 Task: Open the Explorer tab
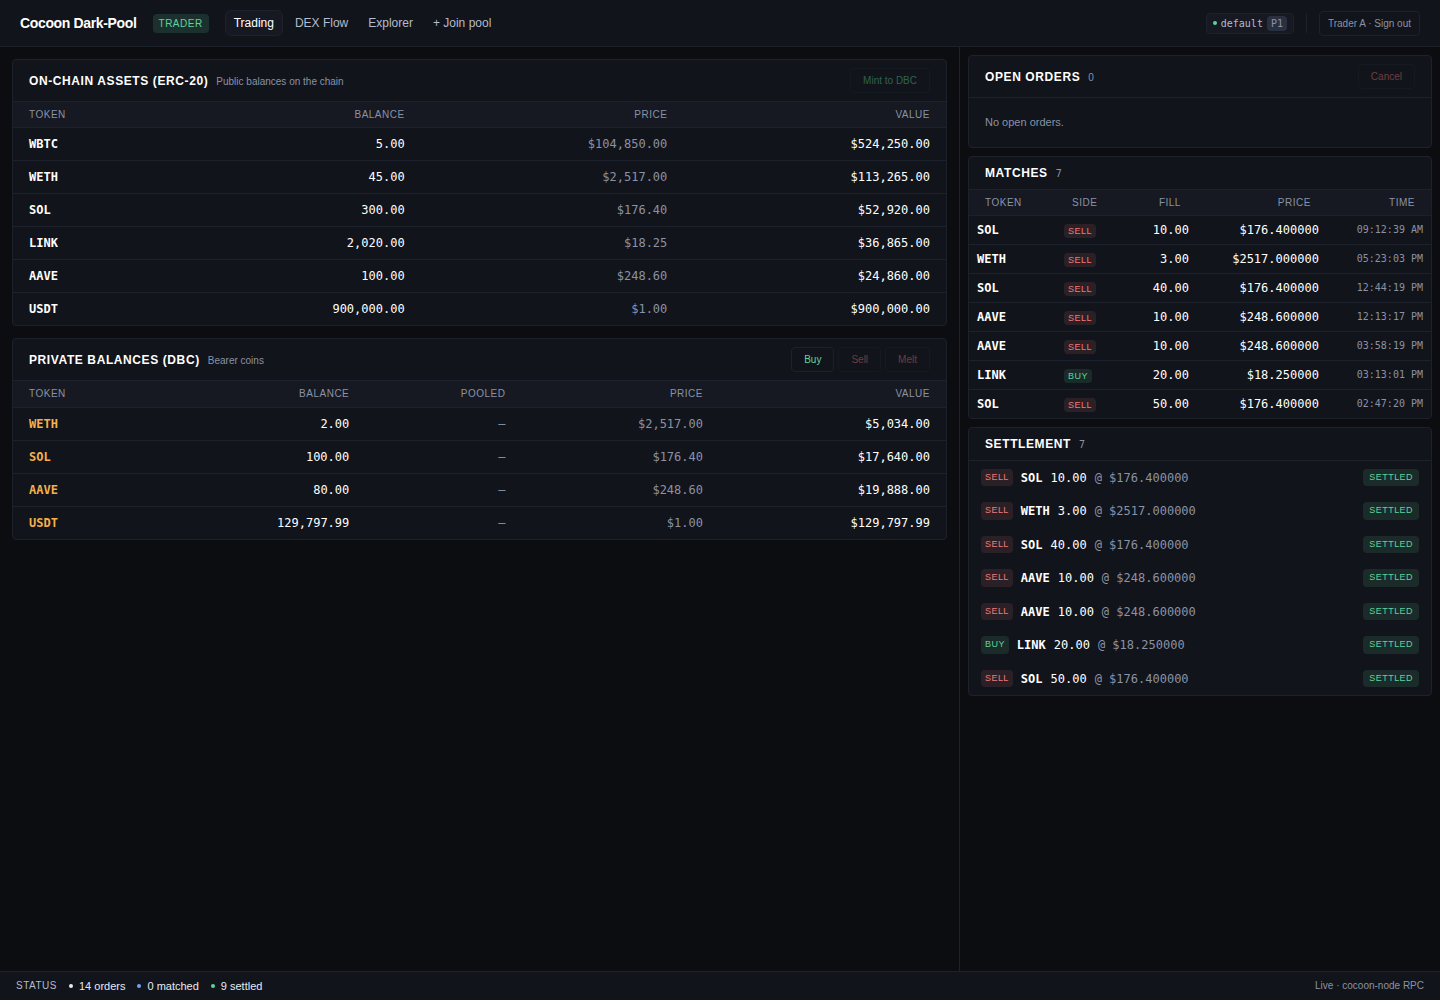390,23
